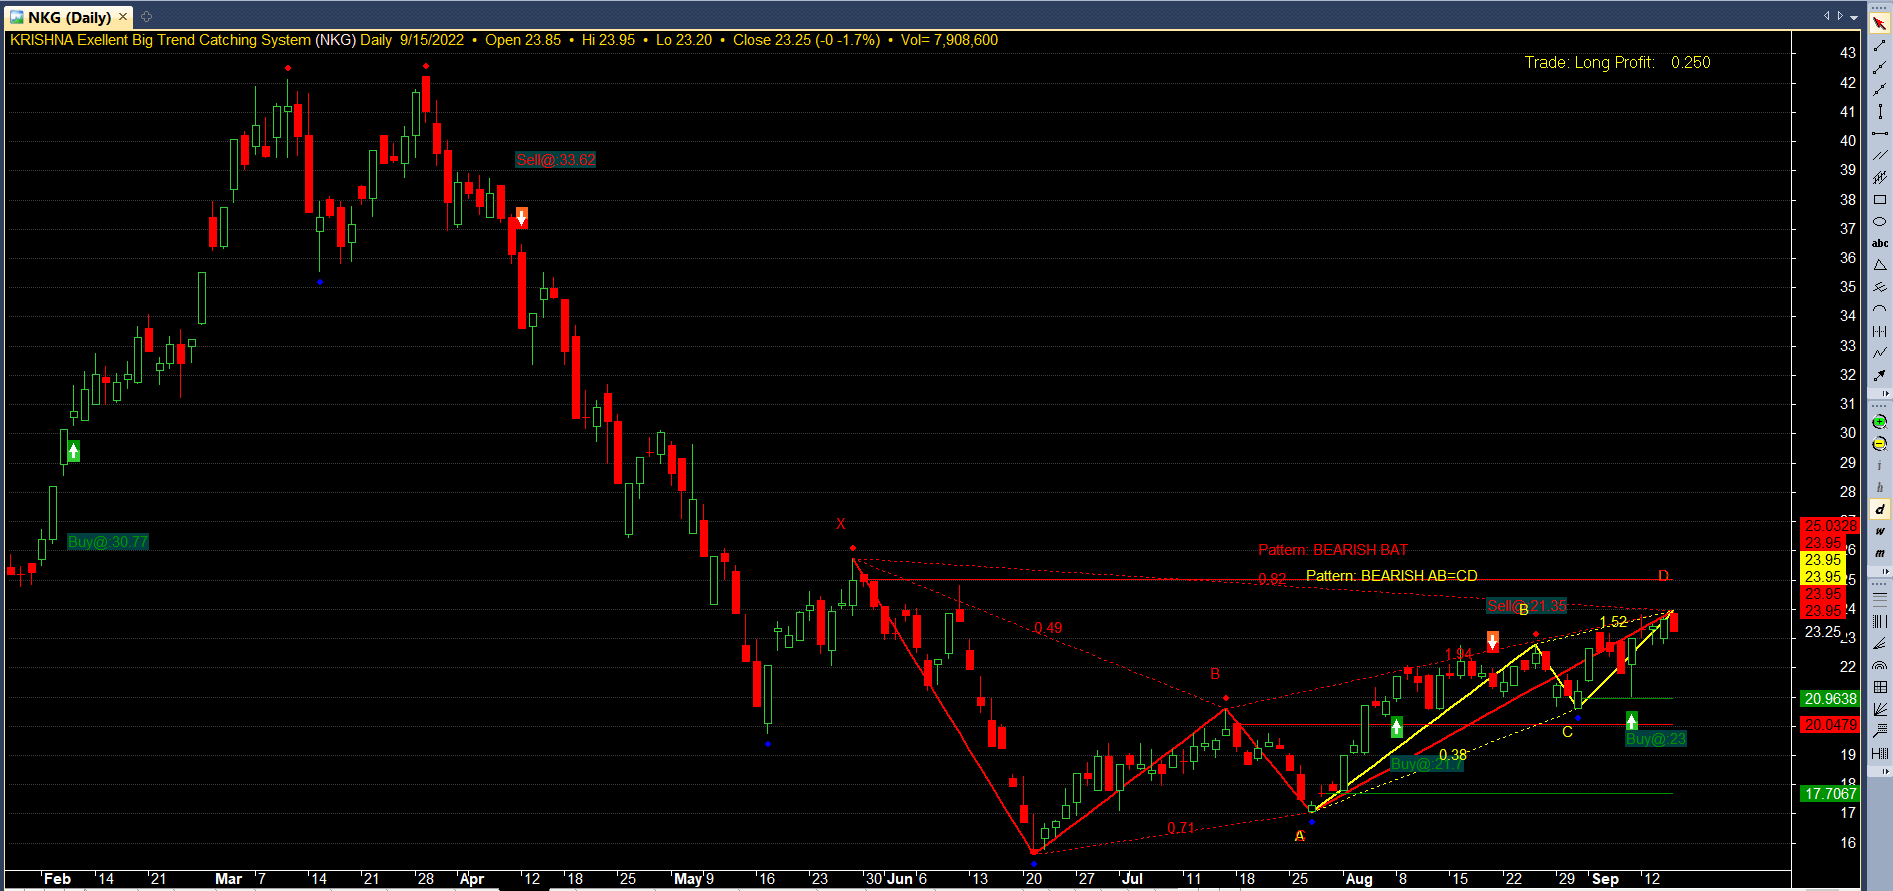This screenshot has width=1893, height=891.
Task: Click the 20.0479 red price label
Action: tap(1830, 725)
